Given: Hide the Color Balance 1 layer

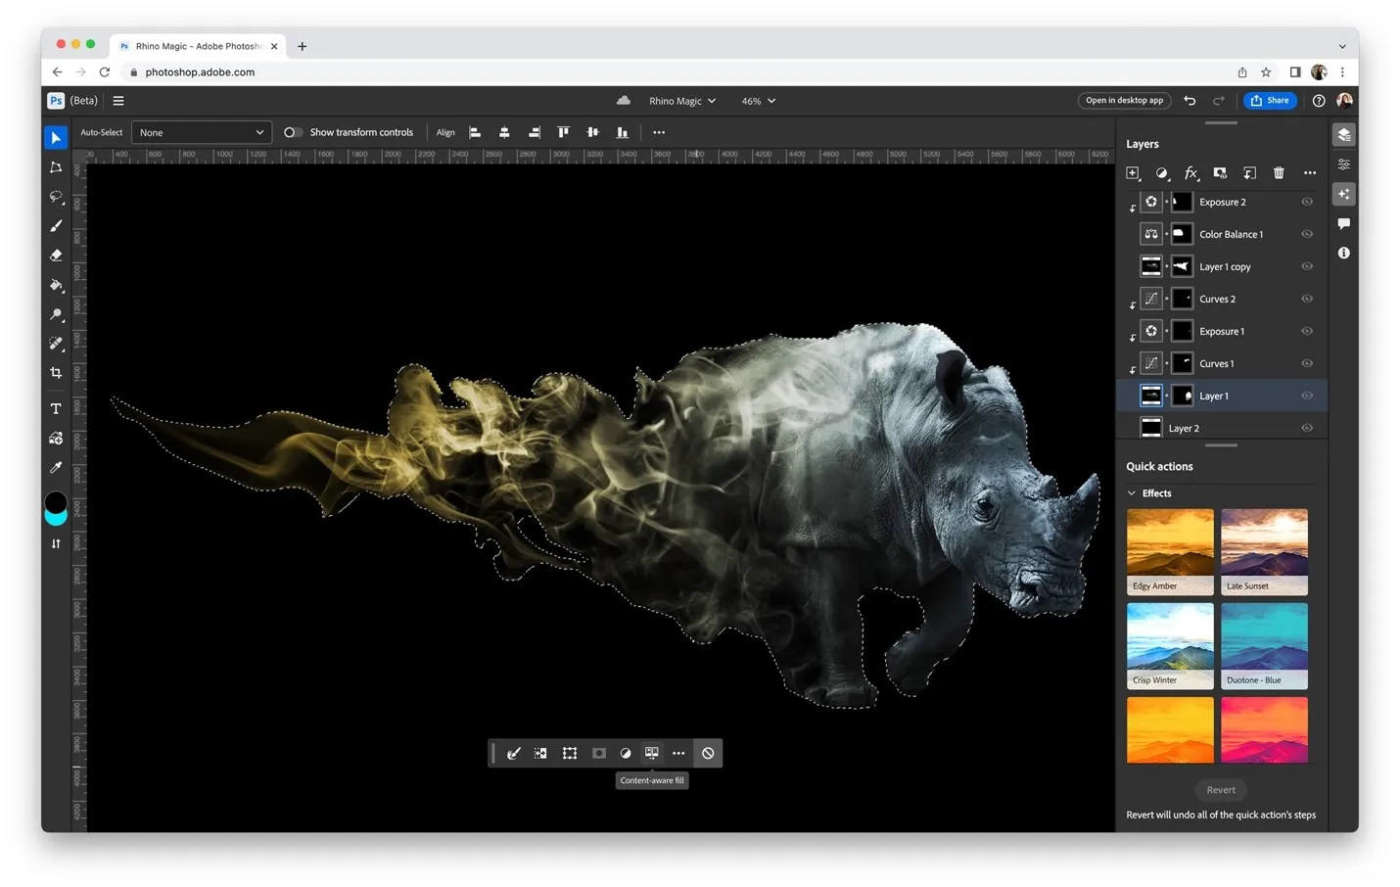Looking at the screenshot, I should pyautogui.click(x=1306, y=233).
